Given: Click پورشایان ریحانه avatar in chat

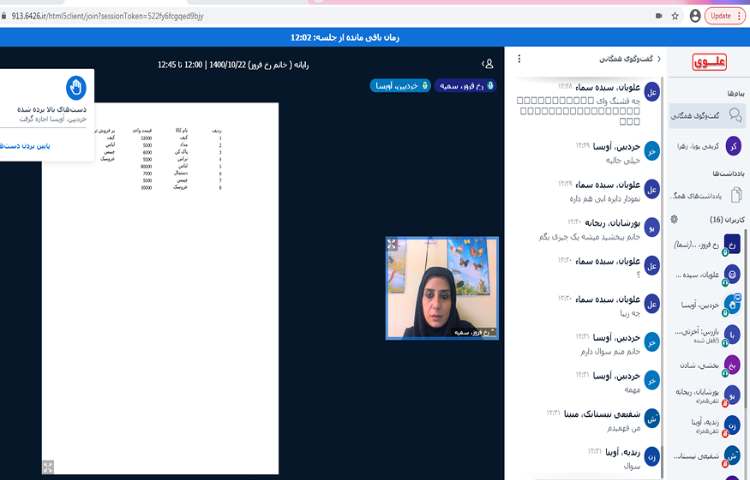Looking at the screenshot, I should coord(651,227).
